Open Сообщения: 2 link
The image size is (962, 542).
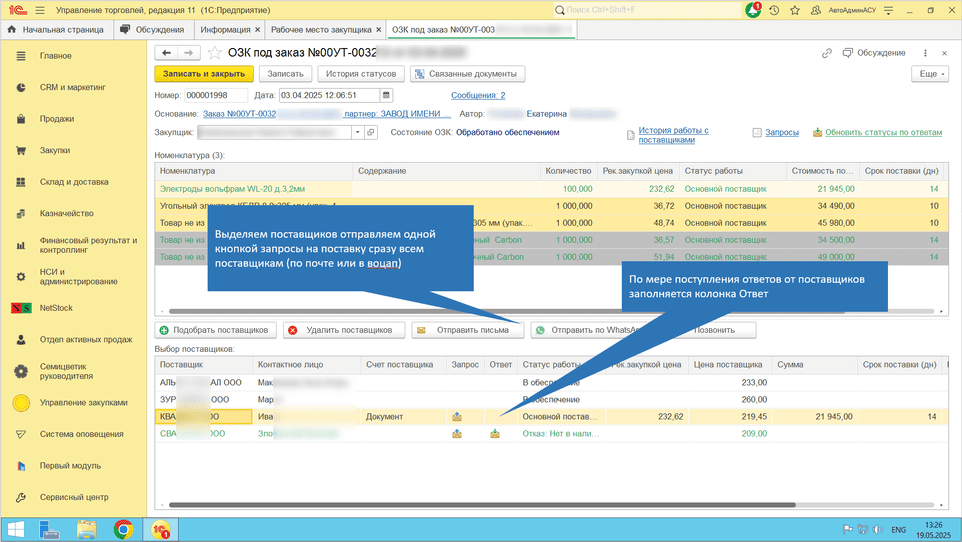pyautogui.click(x=478, y=95)
